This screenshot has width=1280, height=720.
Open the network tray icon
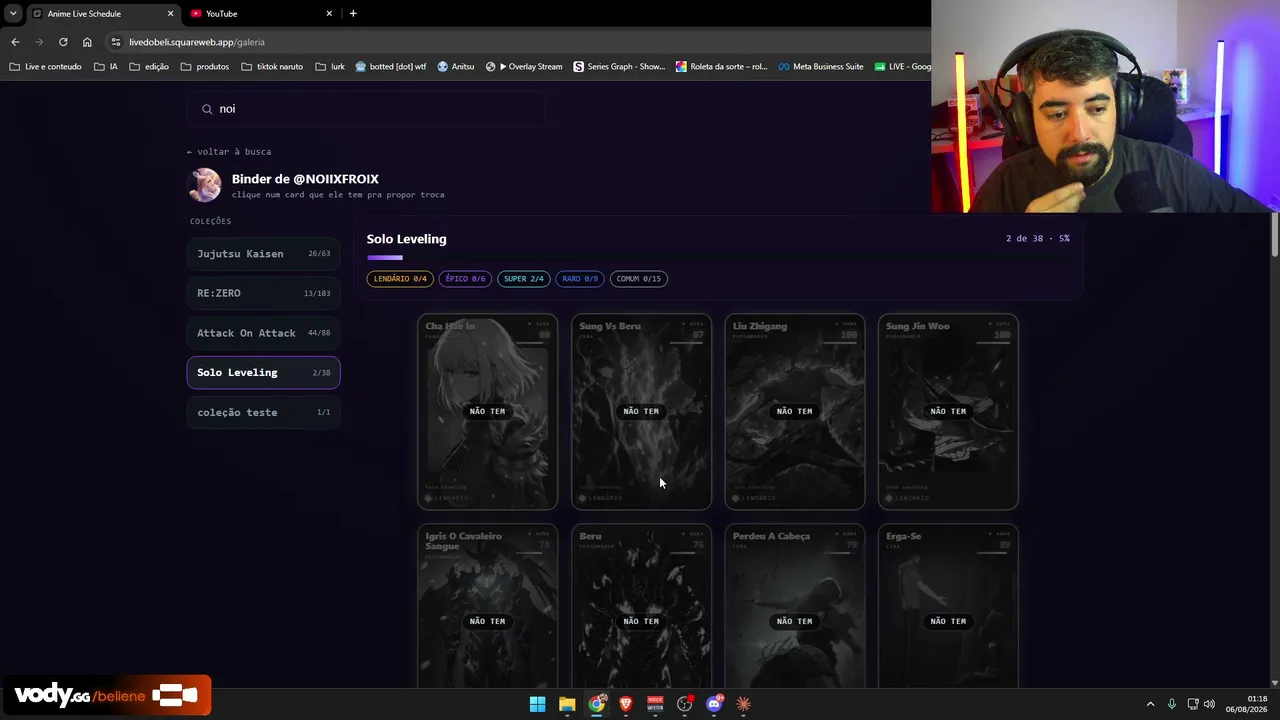click(x=1192, y=704)
